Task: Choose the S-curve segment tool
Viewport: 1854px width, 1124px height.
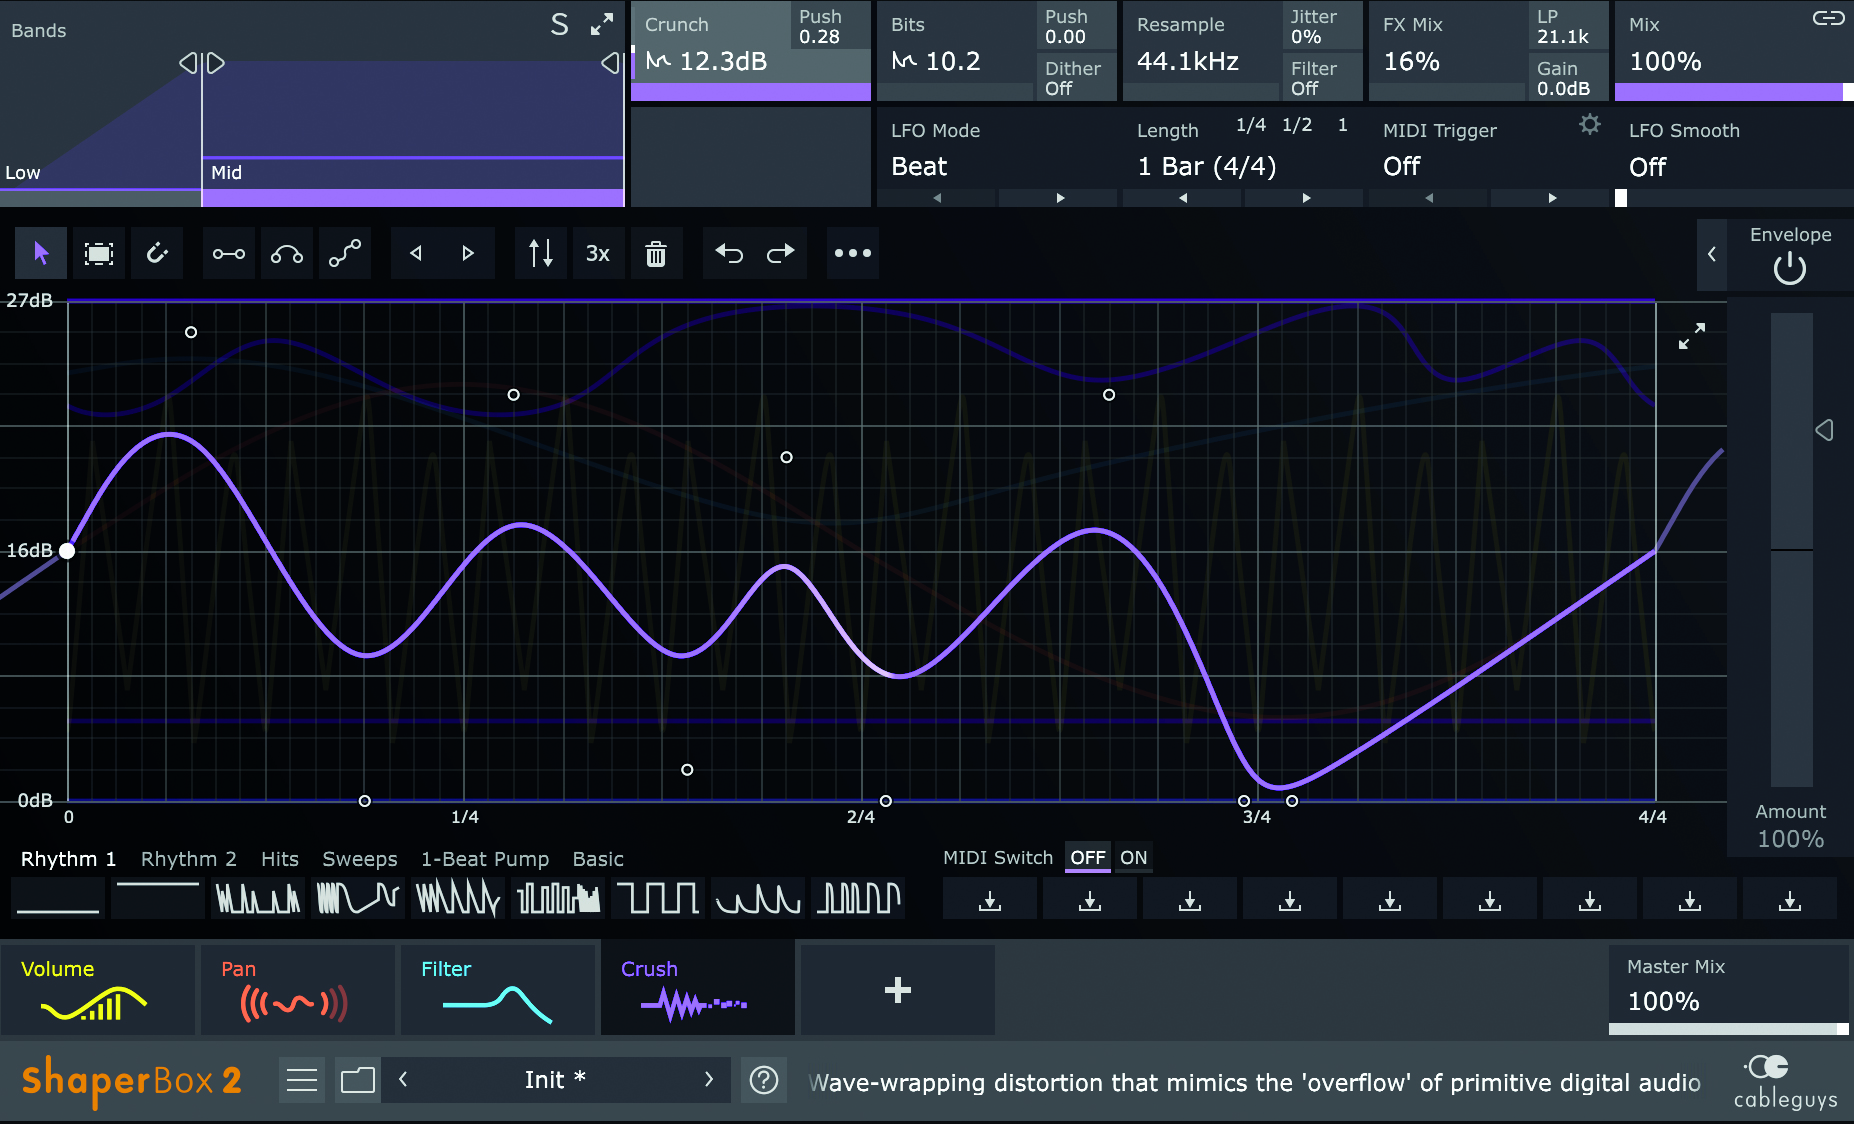Action: pyautogui.click(x=345, y=253)
